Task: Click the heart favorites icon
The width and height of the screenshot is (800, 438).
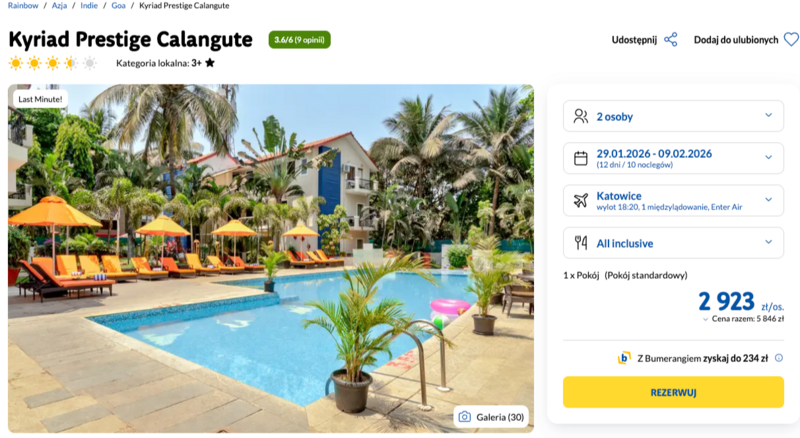Action: click(791, 40)
